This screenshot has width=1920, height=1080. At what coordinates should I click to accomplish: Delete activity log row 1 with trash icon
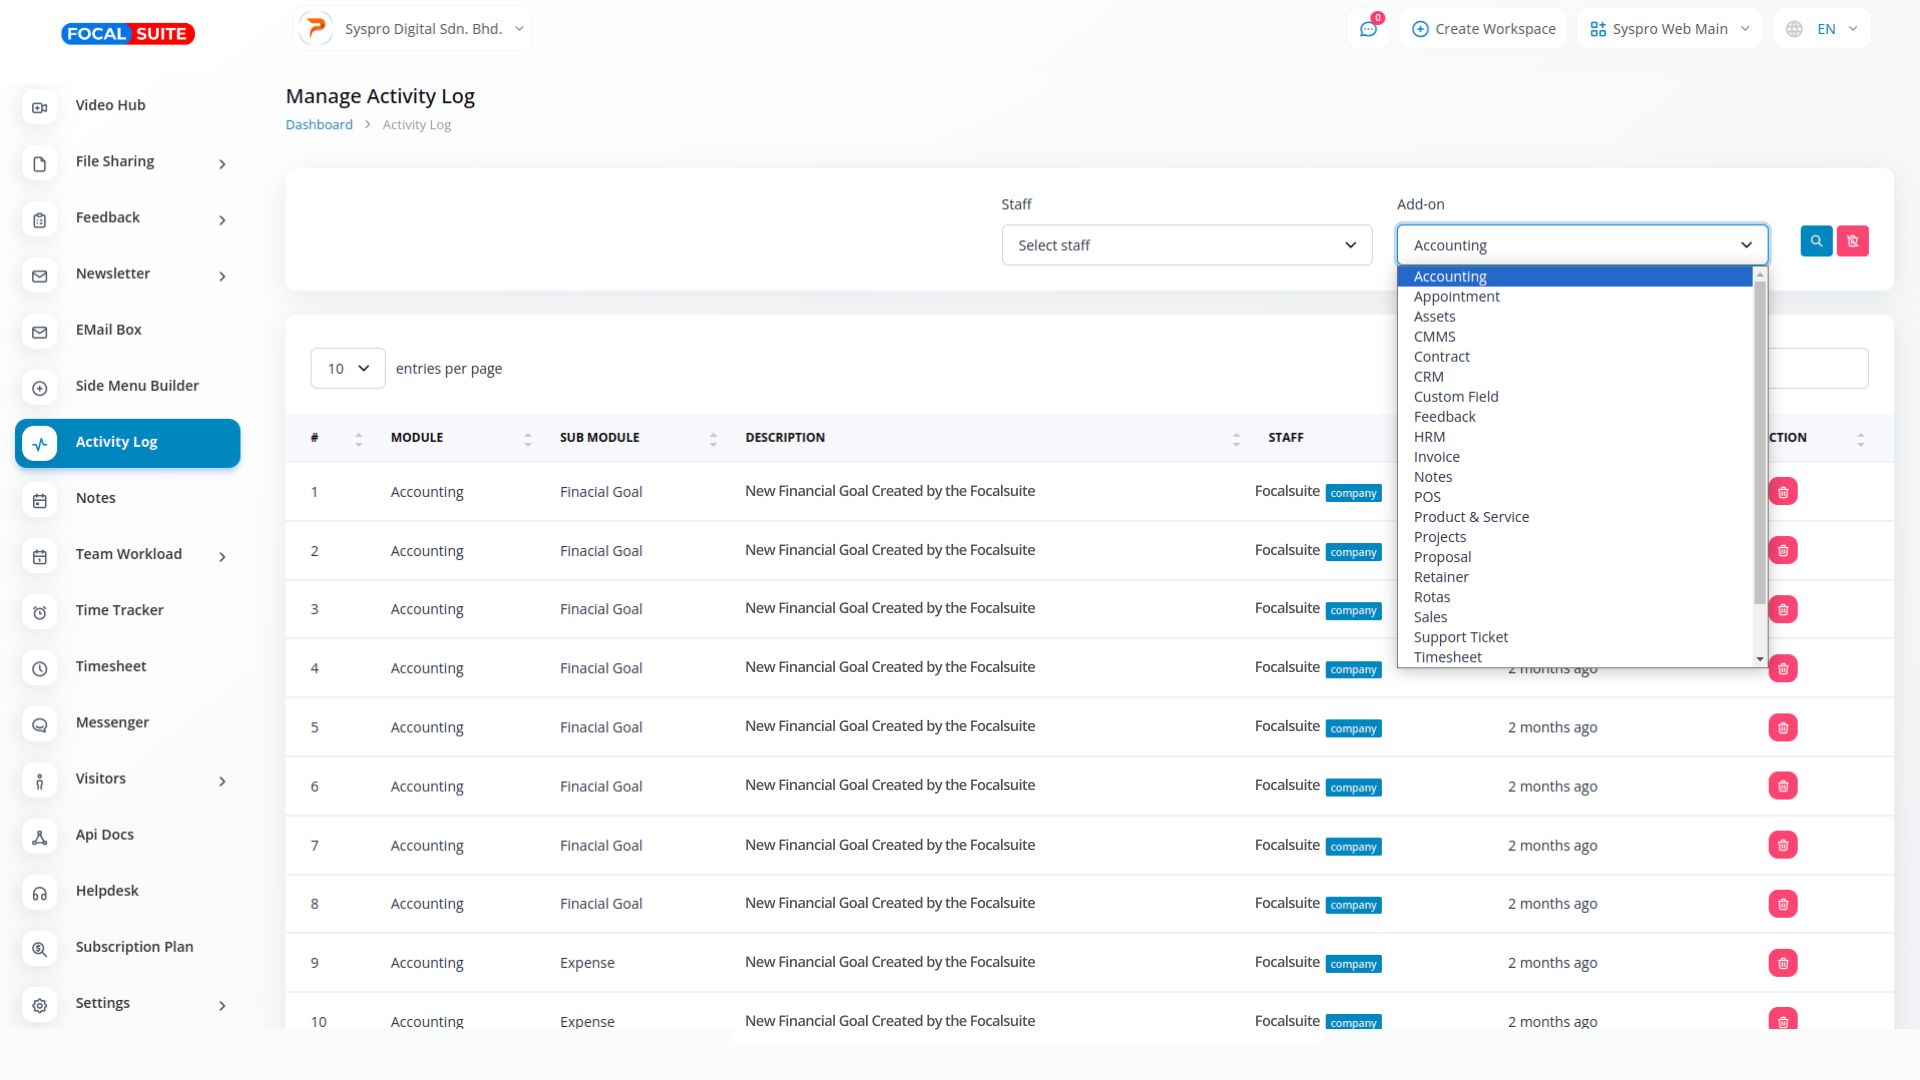coord(1782,492)
